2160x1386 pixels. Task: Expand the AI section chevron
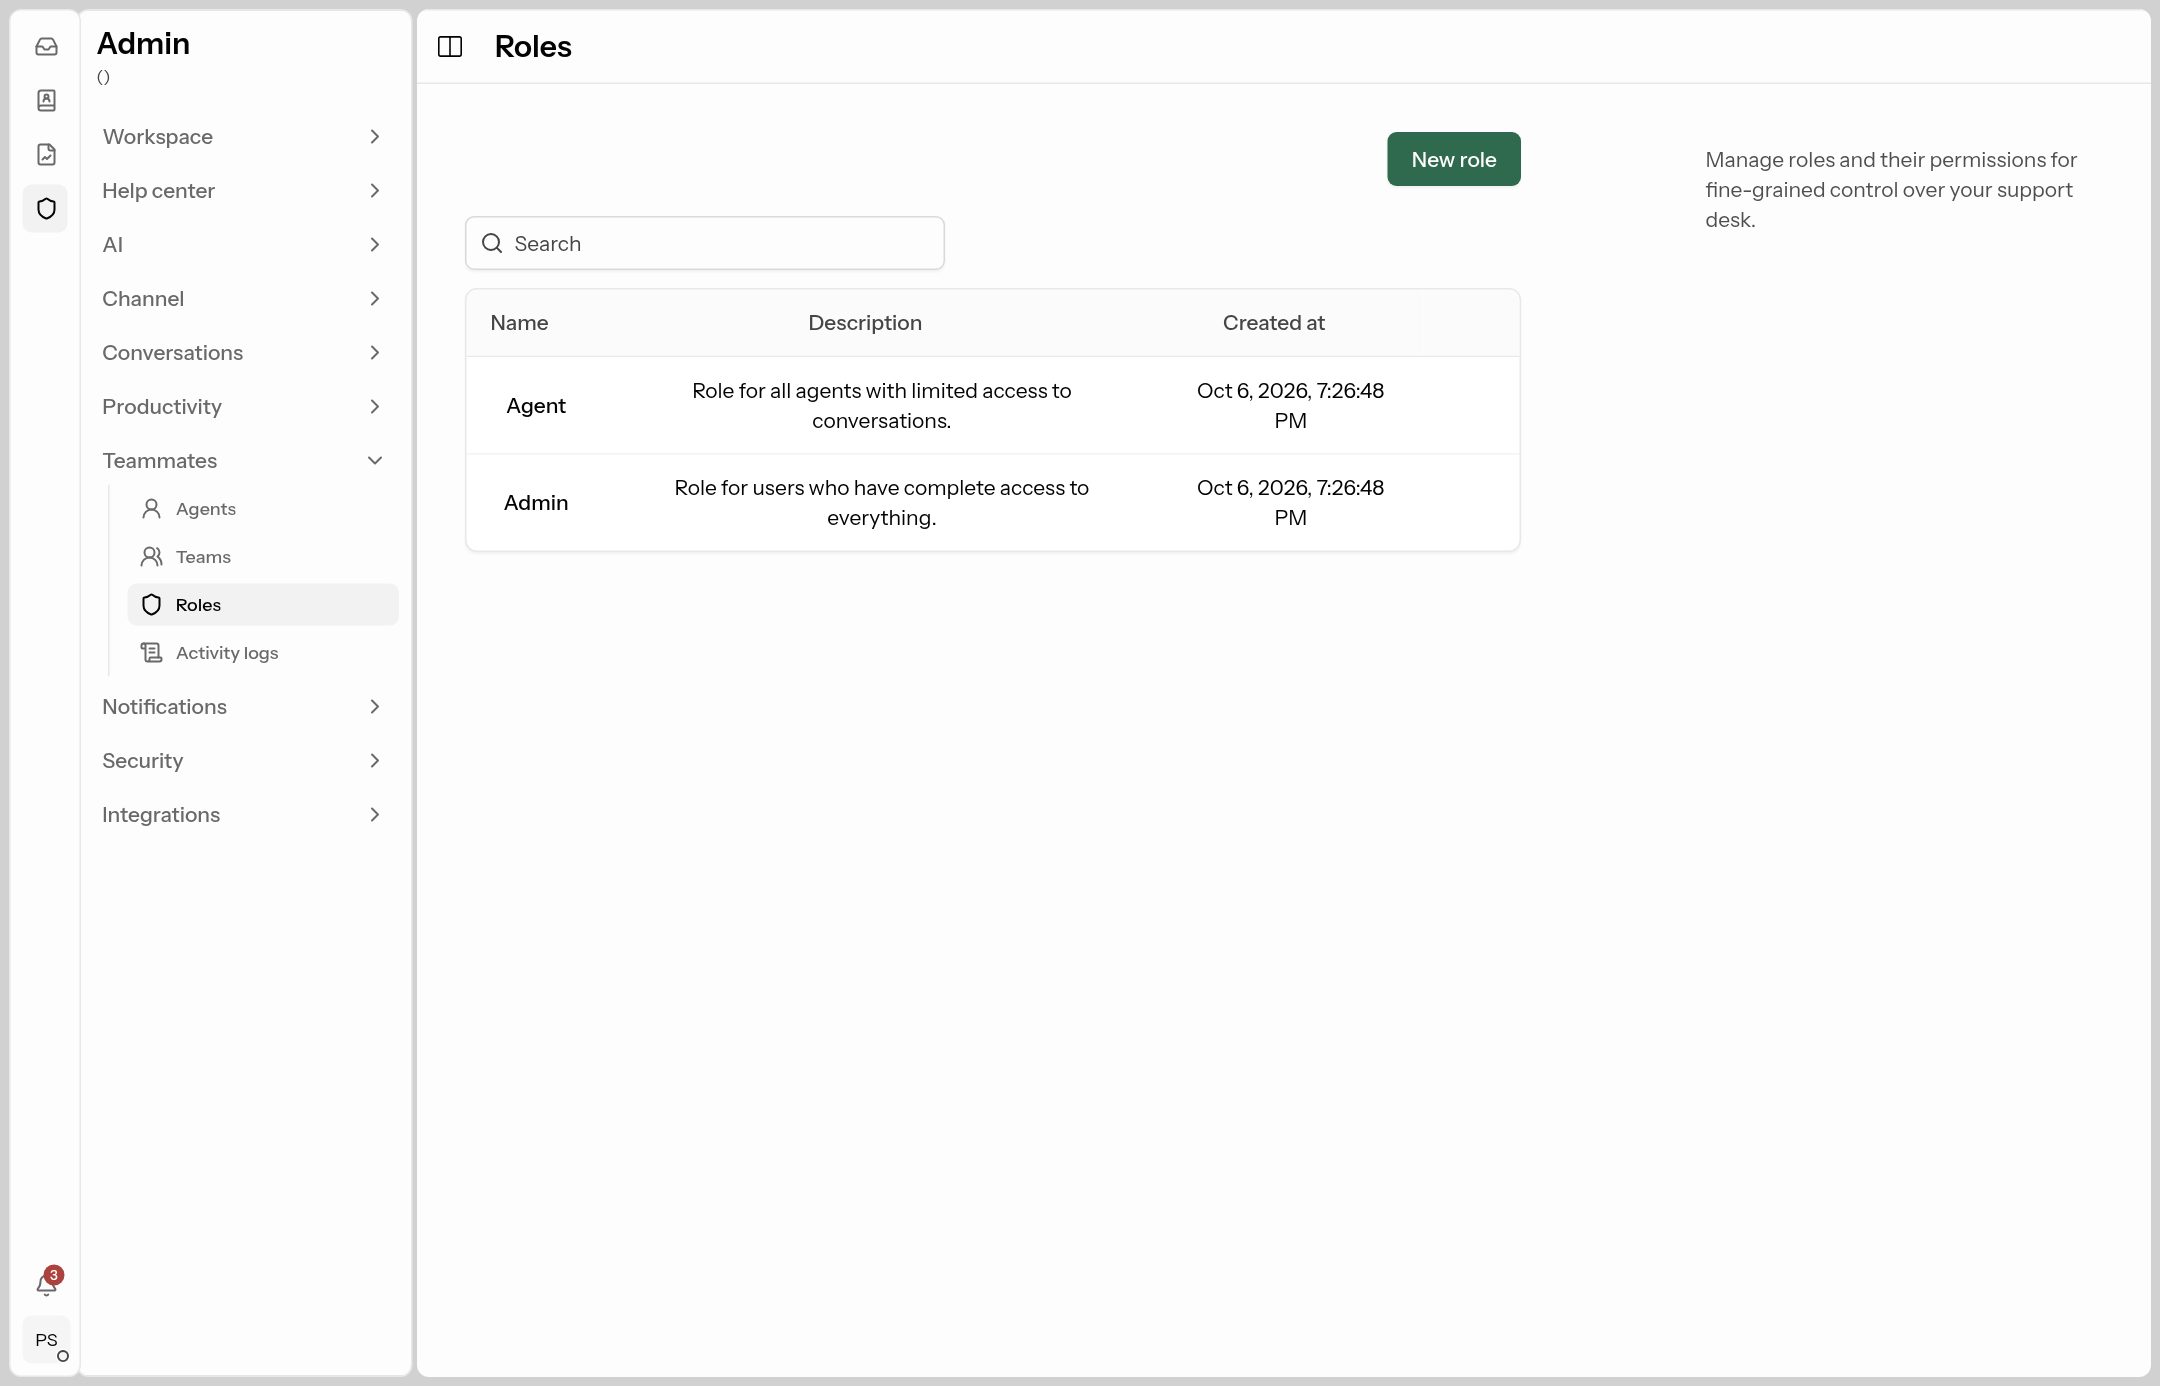click(x=375, y=245)
